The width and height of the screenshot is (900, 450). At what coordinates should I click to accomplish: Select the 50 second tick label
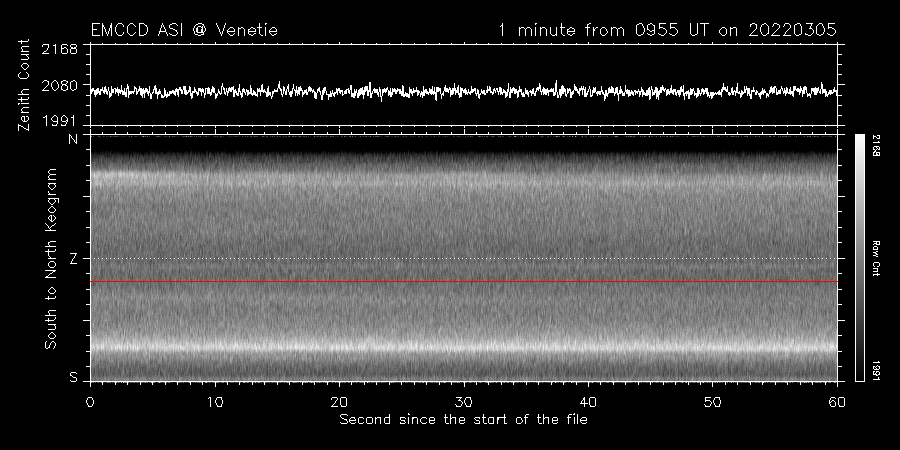pos(712,401)
